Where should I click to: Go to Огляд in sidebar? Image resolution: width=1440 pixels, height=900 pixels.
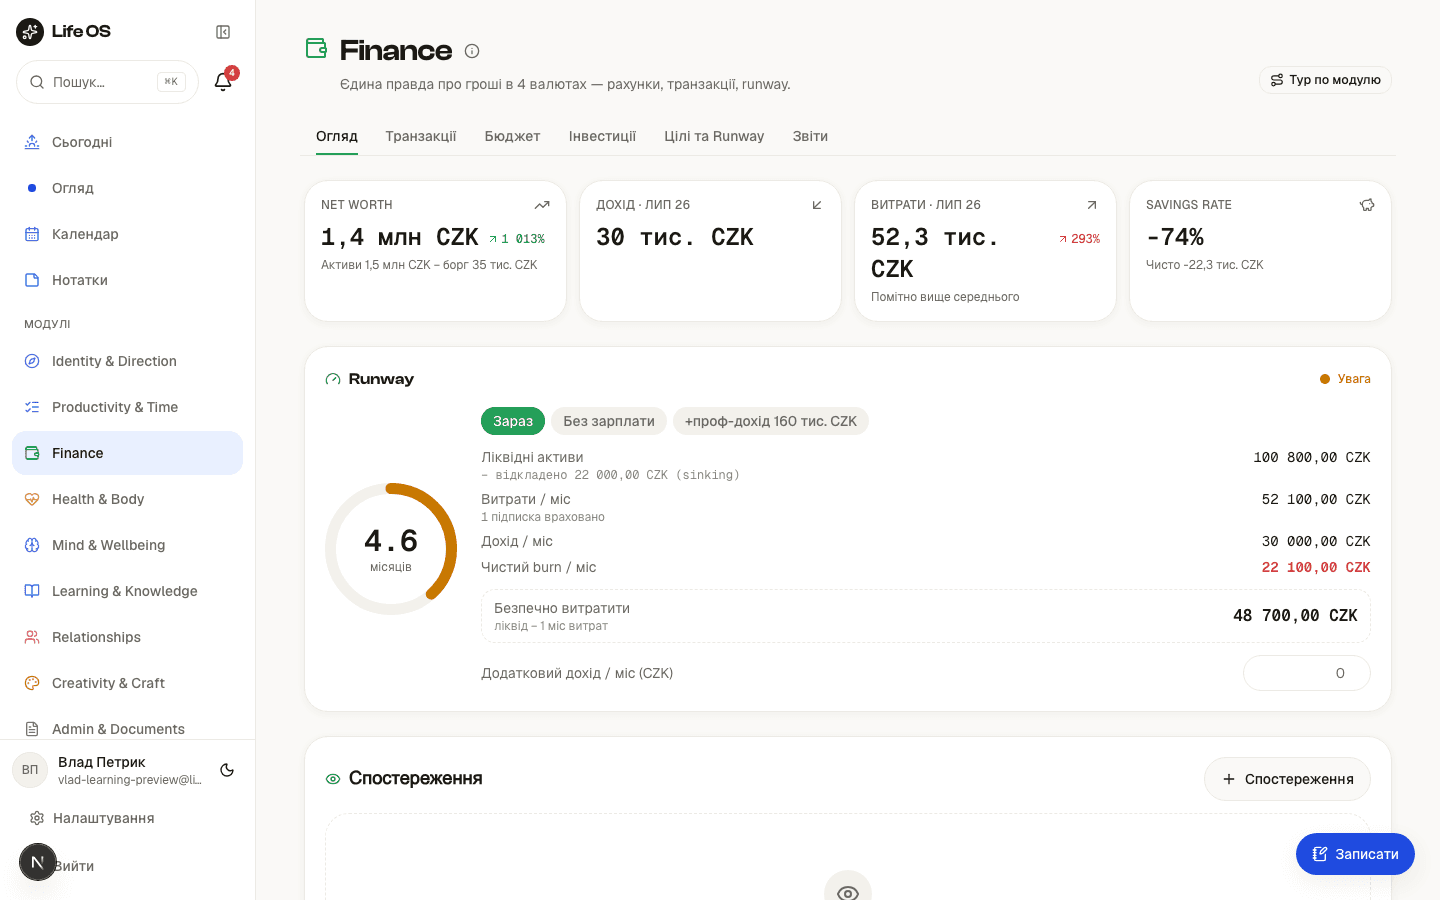[127, 188]
